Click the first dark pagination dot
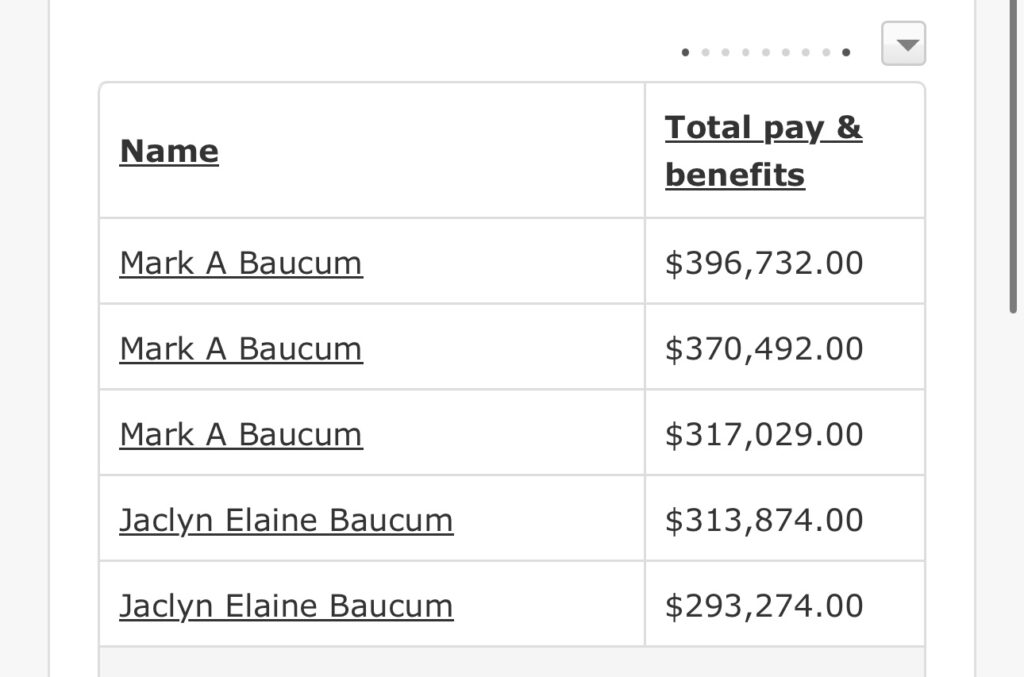Viewport: 1024px width, 677px height. point(685,52)
